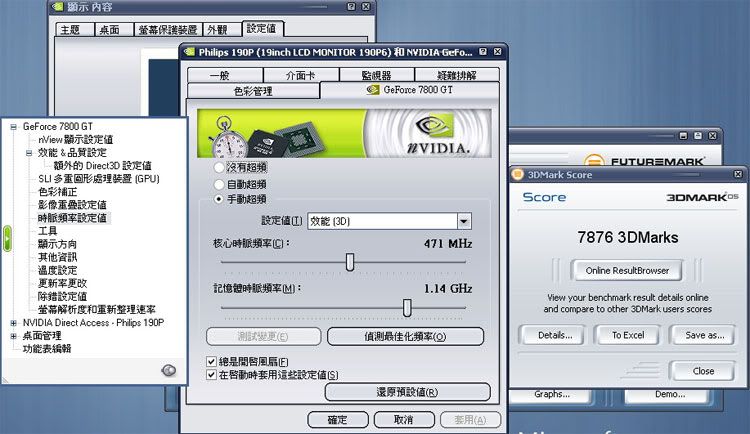Toggle the 在啟動時套用這些設定值 checkbox

(x=211, y=374)
